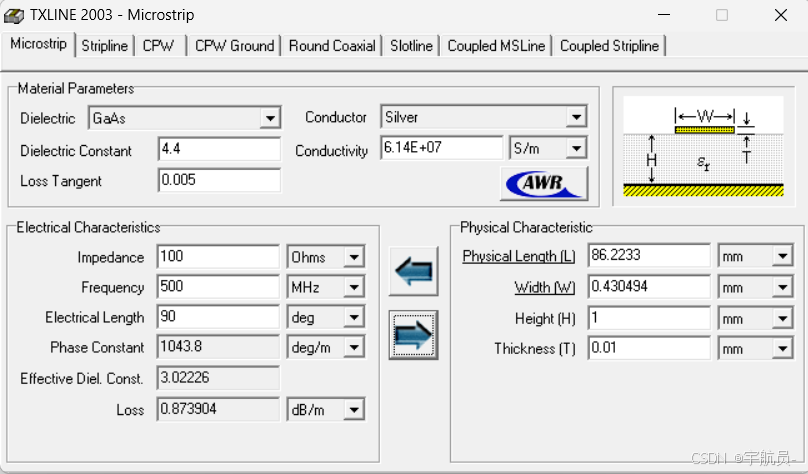The width and height of the screenshot is (808, 474).
Task: Click the Phase Constant field 1043.8
Action: 218,347
